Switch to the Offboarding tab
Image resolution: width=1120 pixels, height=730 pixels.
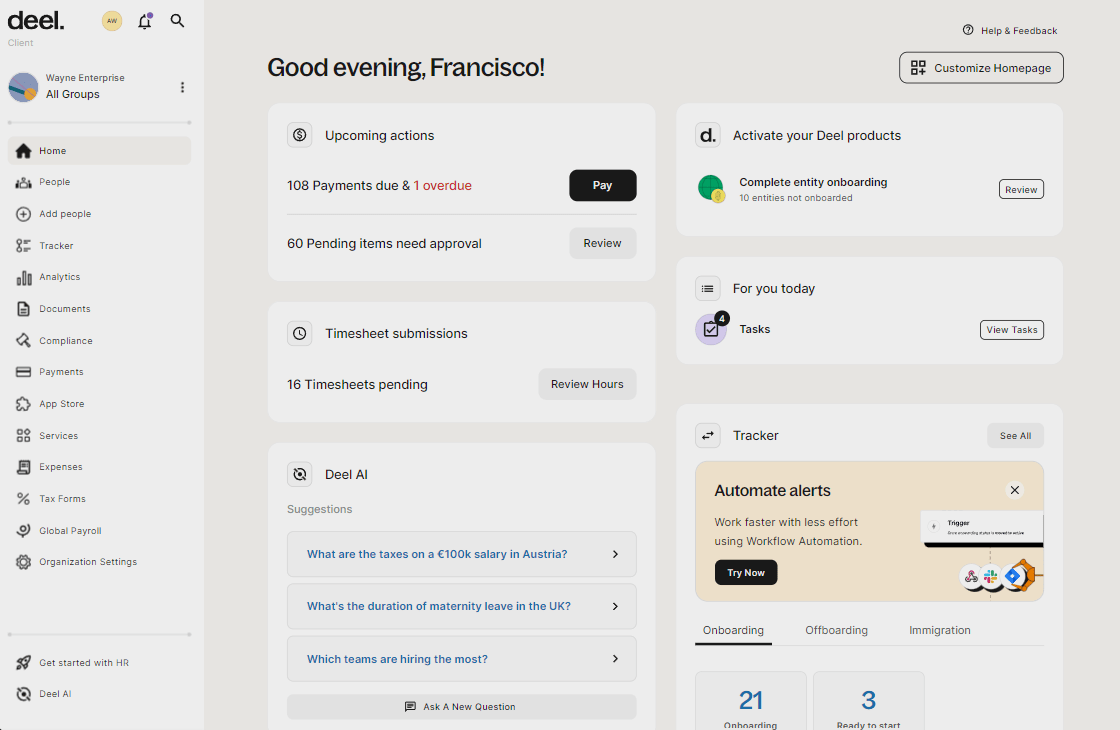pos(836,631)
